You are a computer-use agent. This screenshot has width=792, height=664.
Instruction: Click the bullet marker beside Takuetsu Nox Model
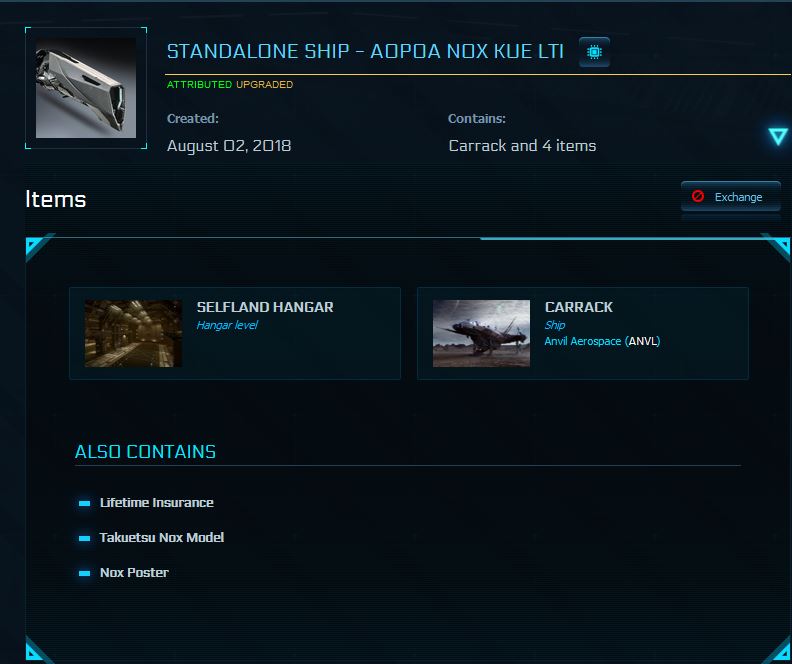coord(84,538)
